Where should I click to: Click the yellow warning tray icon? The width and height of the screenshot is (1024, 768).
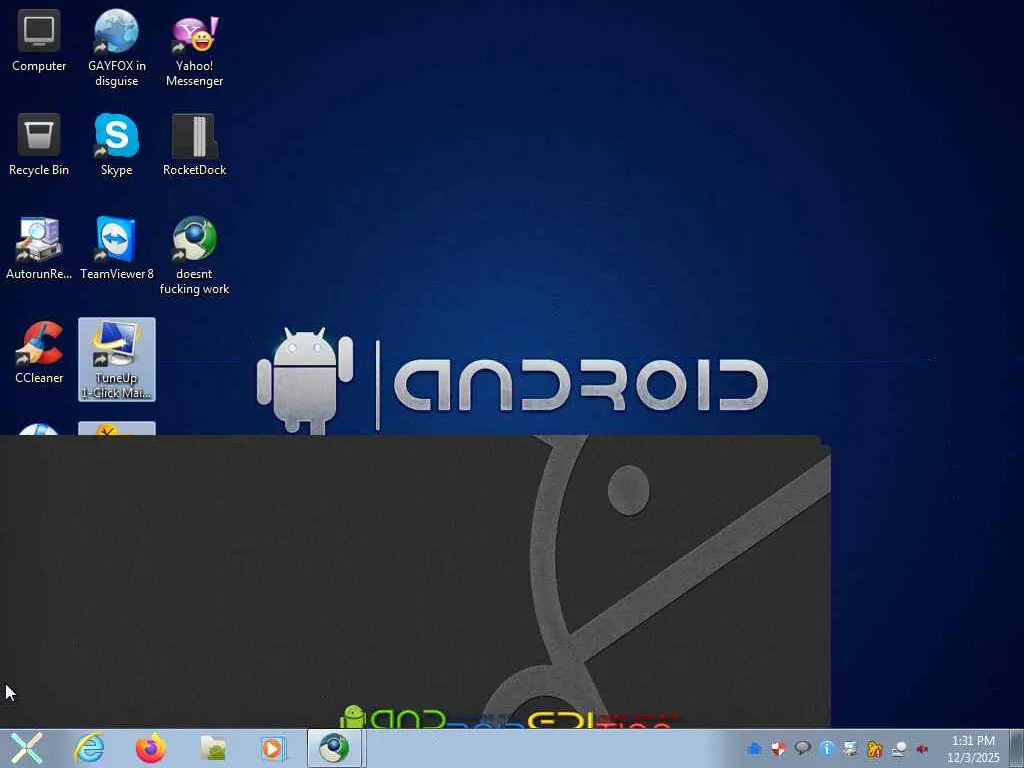(875, 749)
